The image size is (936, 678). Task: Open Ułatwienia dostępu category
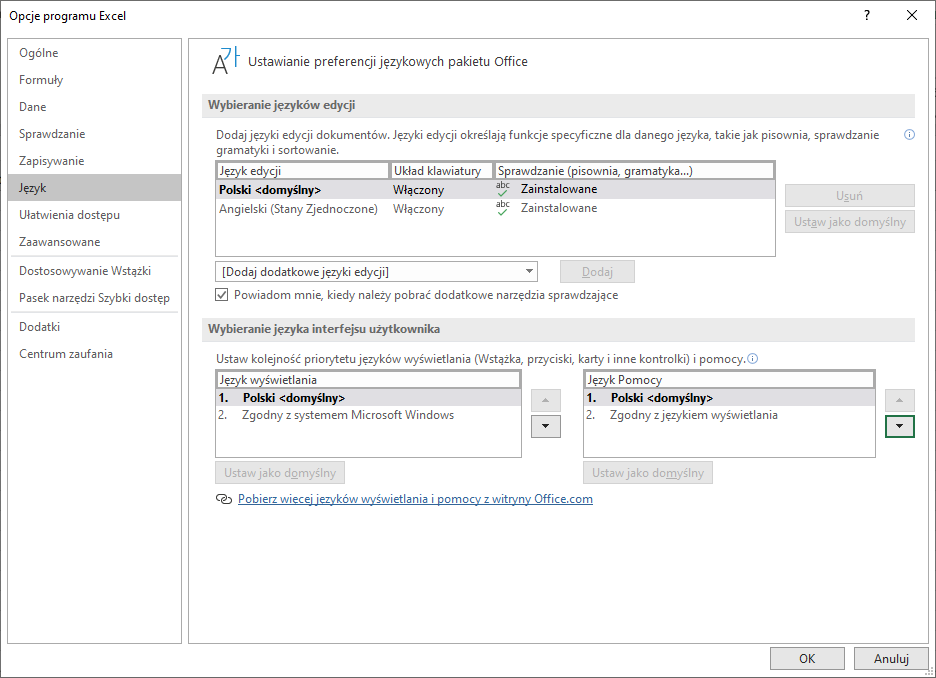(x=94, y=215)
